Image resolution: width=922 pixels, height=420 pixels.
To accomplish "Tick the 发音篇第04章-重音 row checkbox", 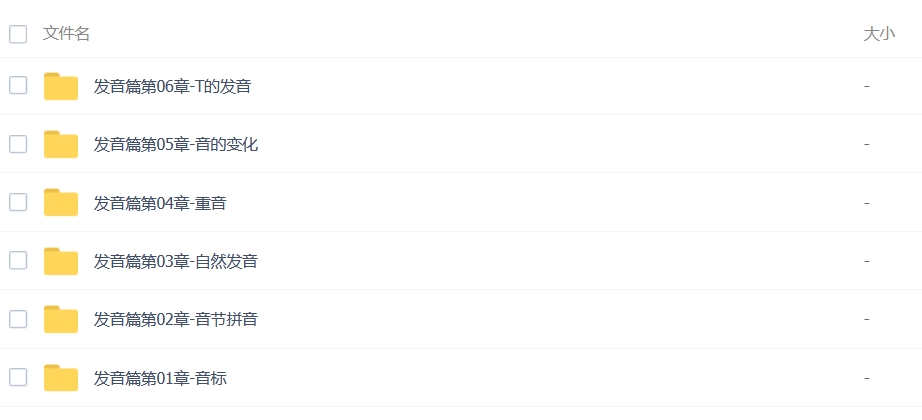I will coord(18,202).
